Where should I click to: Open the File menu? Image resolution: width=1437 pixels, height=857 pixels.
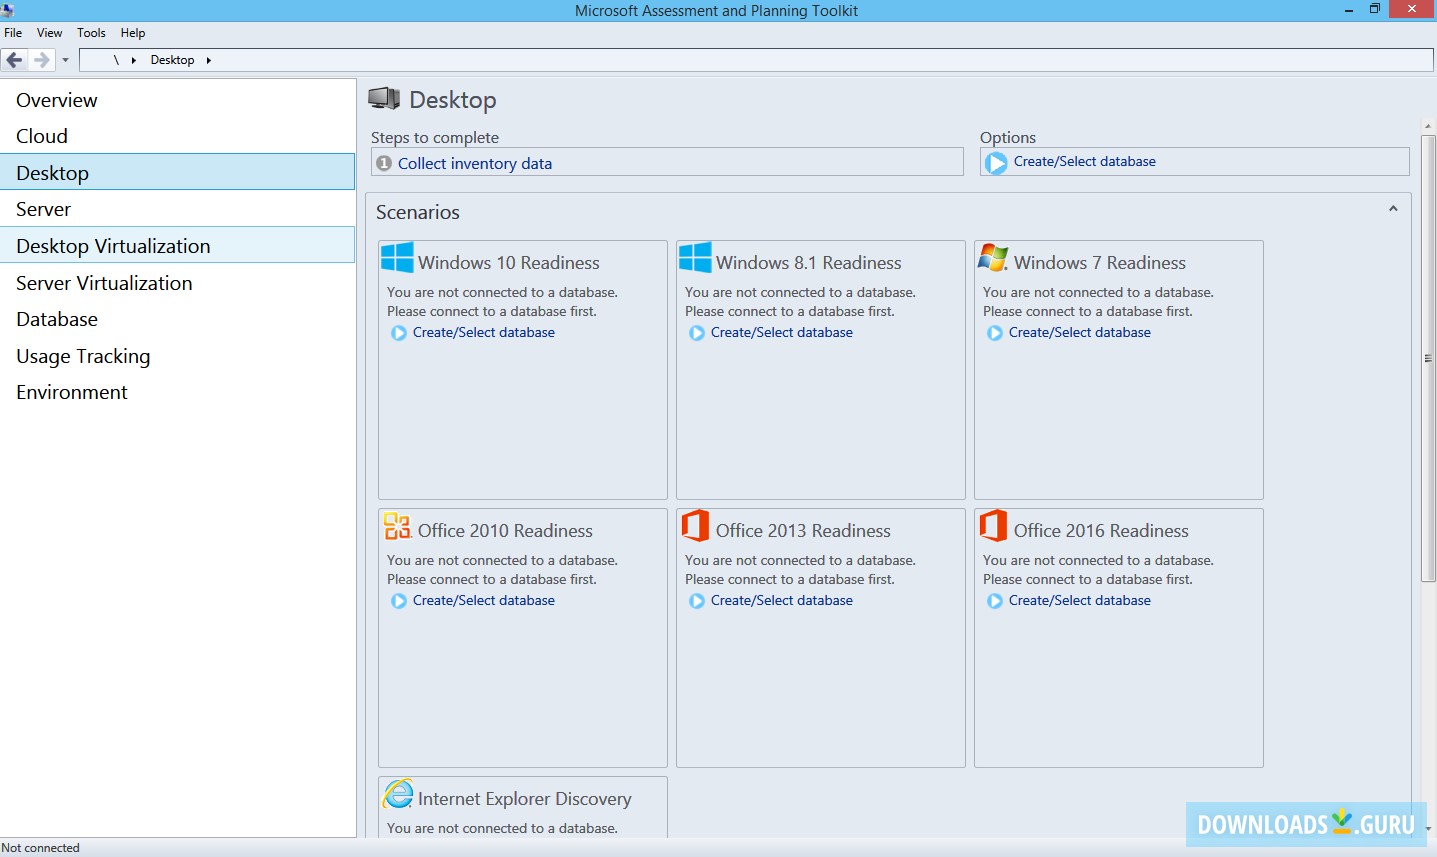13,33
